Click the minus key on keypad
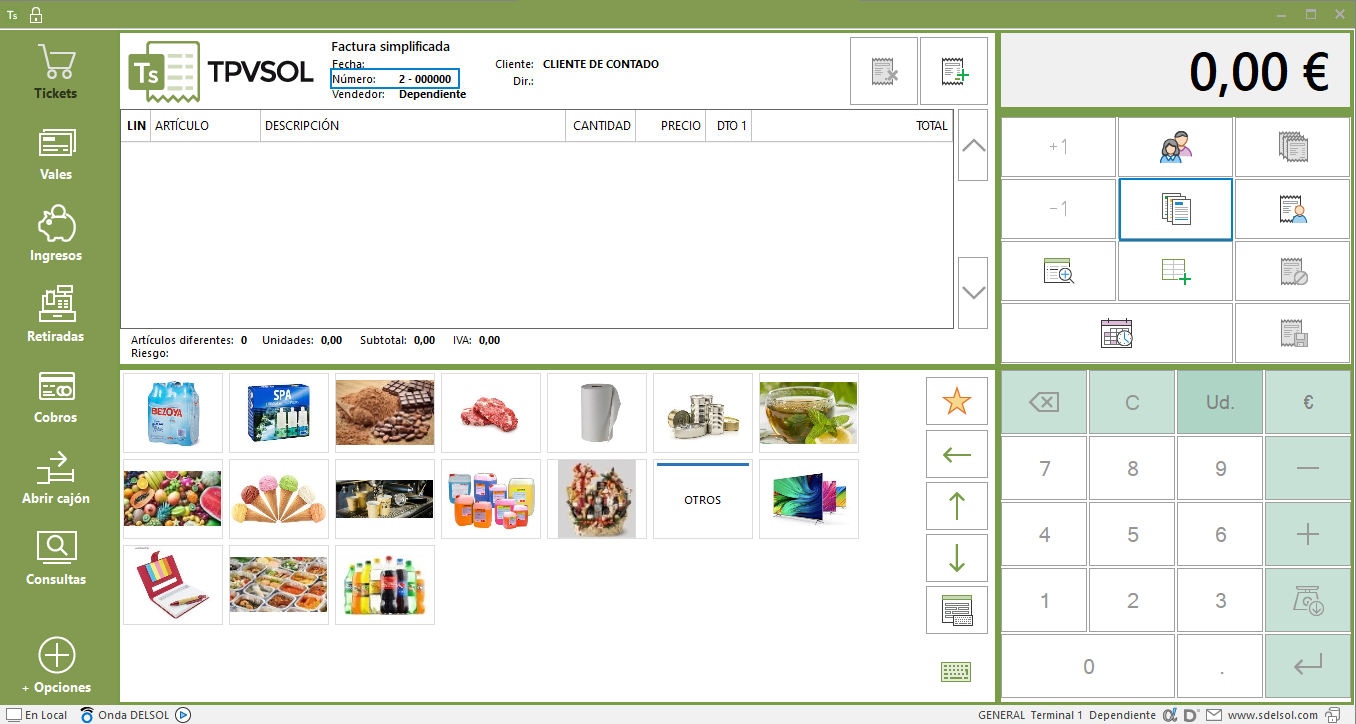 (1308, 468)
